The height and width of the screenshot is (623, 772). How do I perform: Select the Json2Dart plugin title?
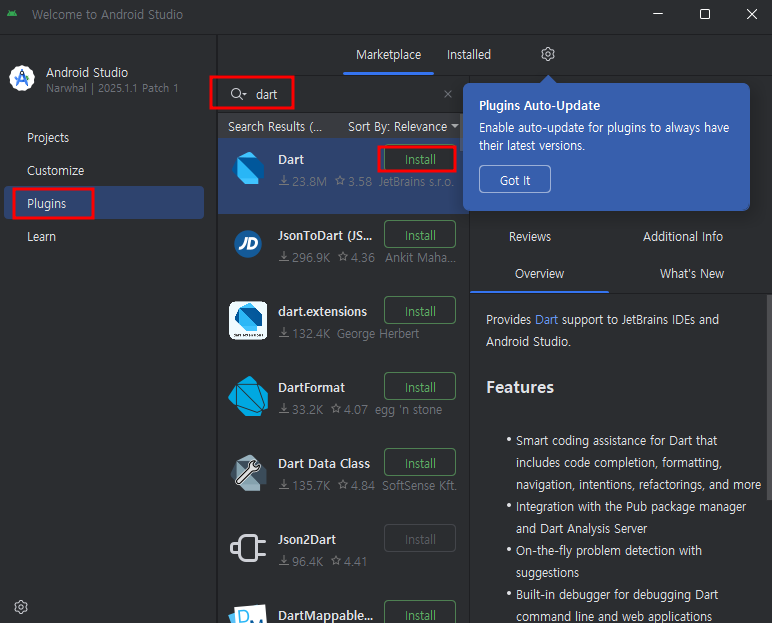pos(307,539)
